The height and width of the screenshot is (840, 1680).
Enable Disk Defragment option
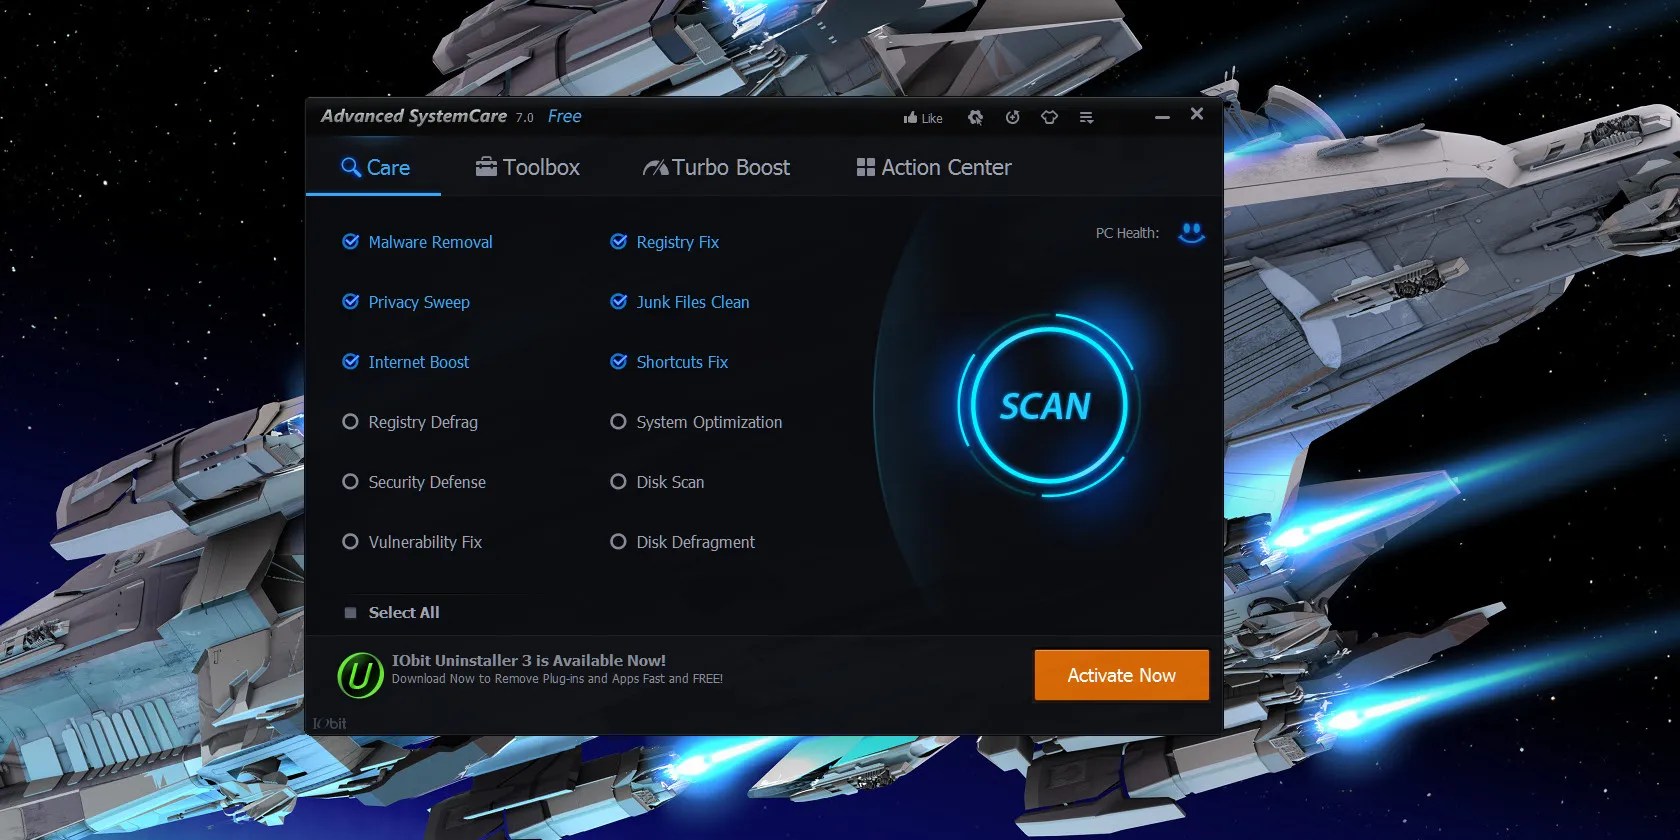tap(618, 541)
